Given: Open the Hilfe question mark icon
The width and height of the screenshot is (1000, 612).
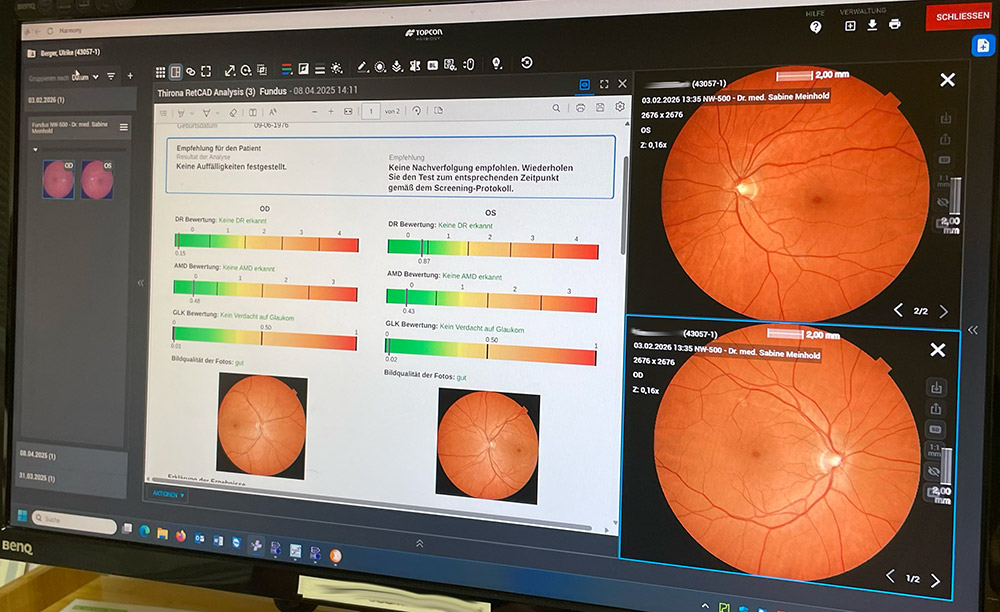Looking at the screenshot, I should 816,27.
